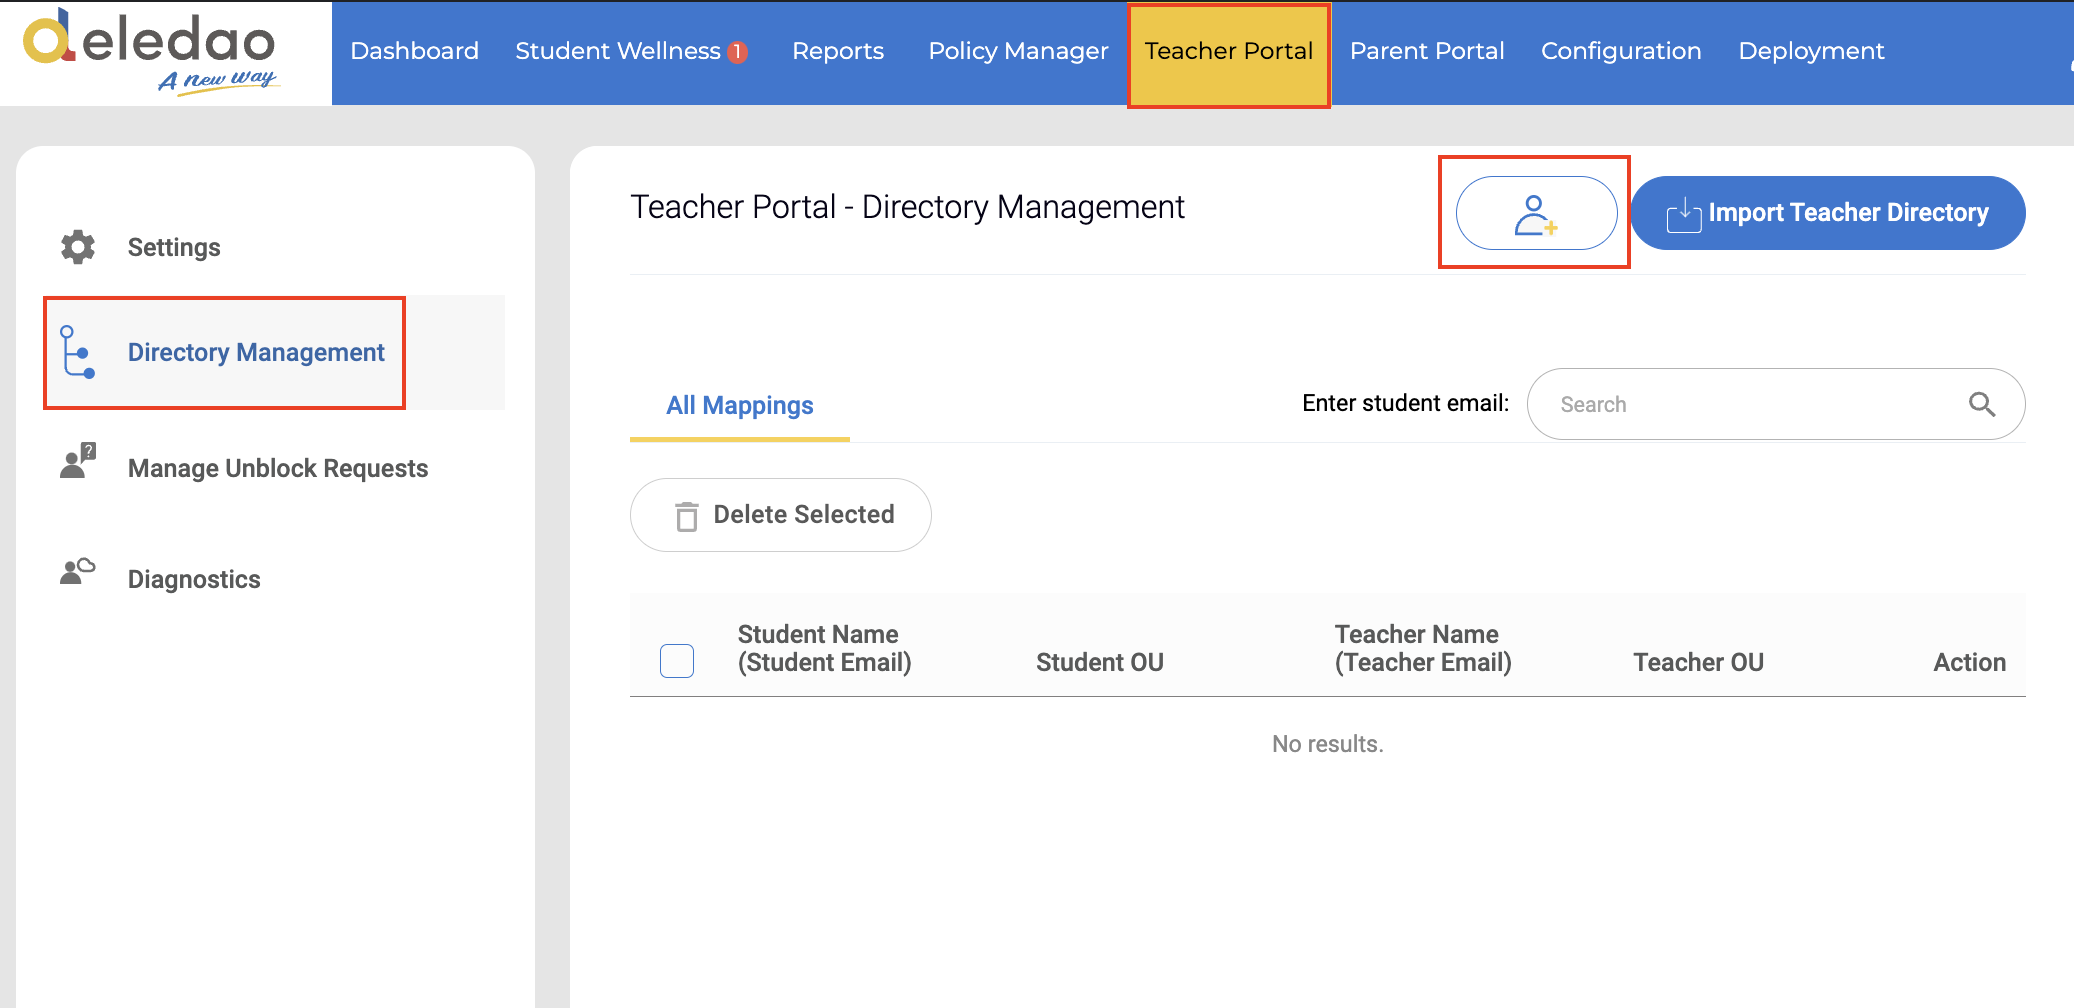The image size is (2074, 1008).
Task: Open the Deployment menu
Action: (1811, 51)
